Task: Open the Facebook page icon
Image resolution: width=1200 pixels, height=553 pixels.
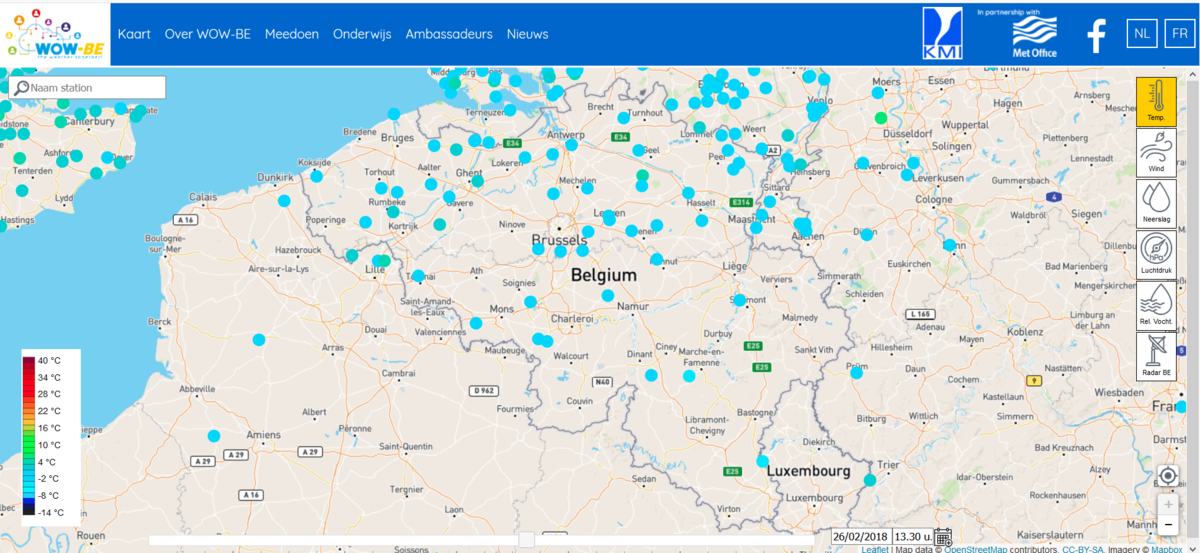Action: click(x=1096, y=36)
